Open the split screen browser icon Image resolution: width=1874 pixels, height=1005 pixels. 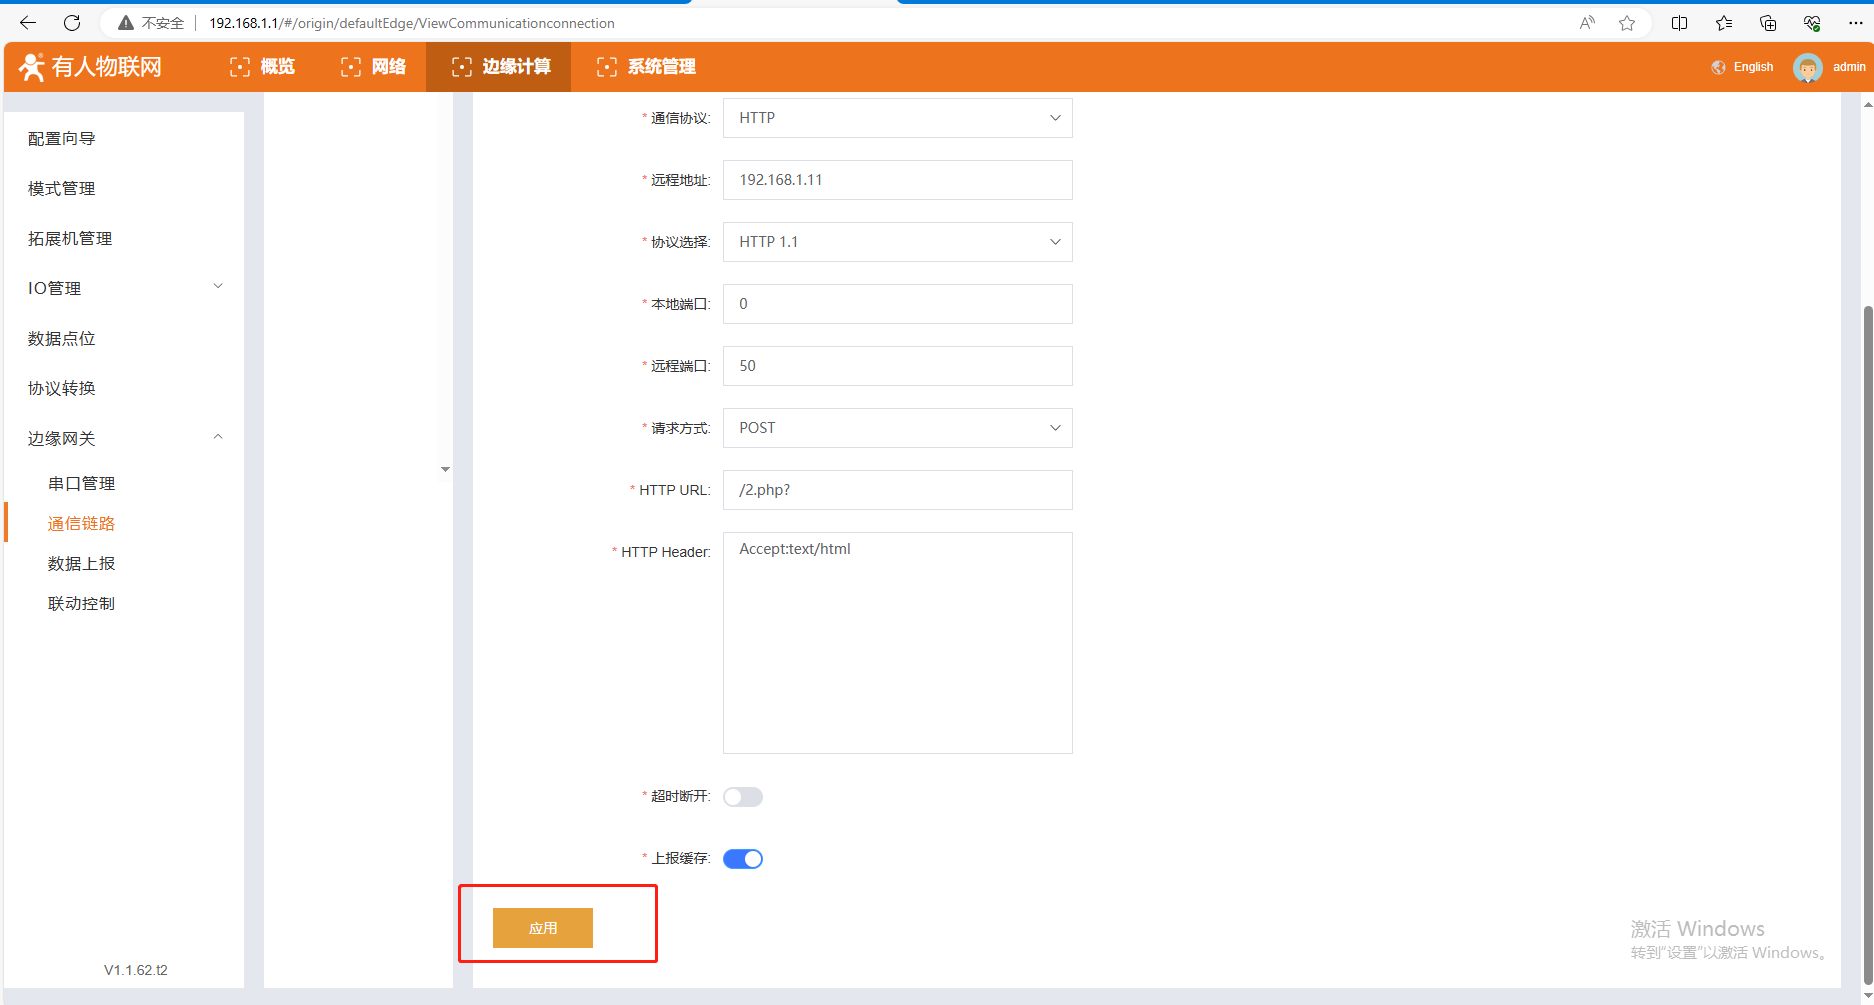[1680, 23]
